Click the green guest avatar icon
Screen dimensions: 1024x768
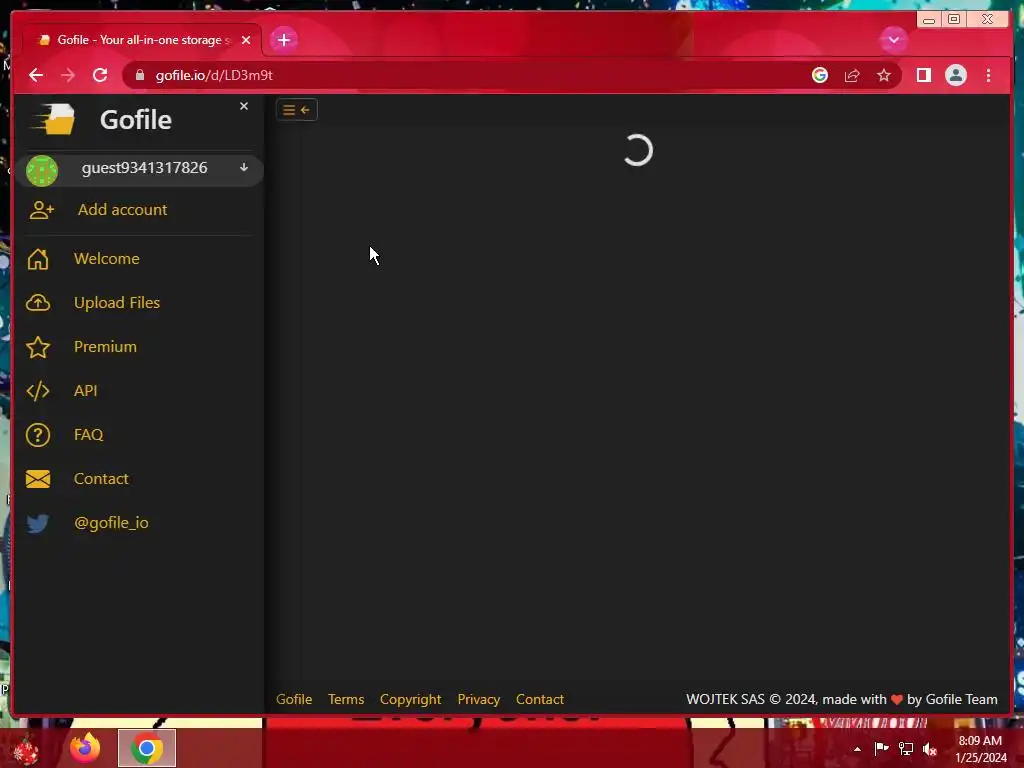[x=42, y=171]
